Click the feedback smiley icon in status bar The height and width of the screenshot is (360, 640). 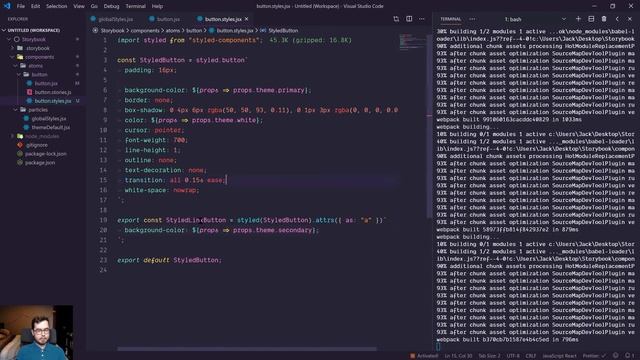coord(616,356)
